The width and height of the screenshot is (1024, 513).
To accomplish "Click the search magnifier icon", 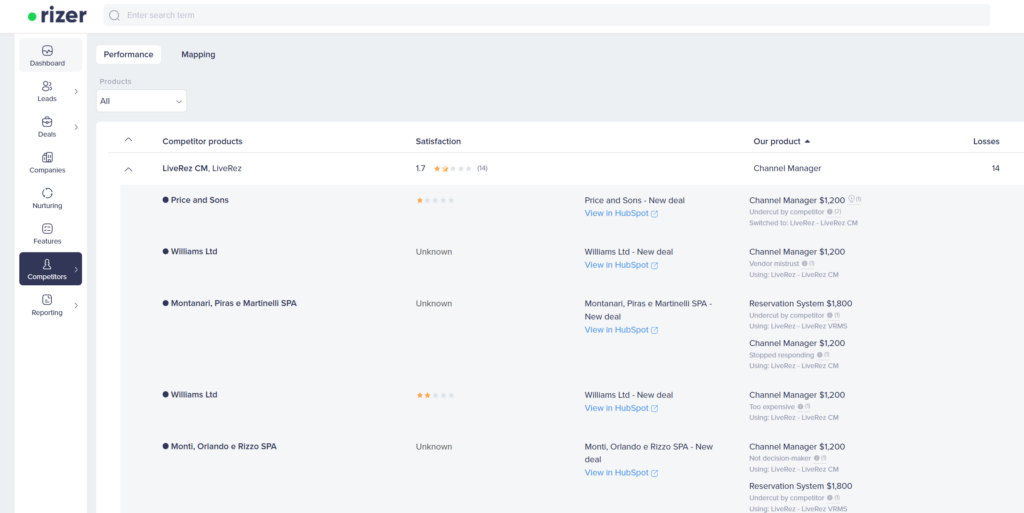I will 114,16.
